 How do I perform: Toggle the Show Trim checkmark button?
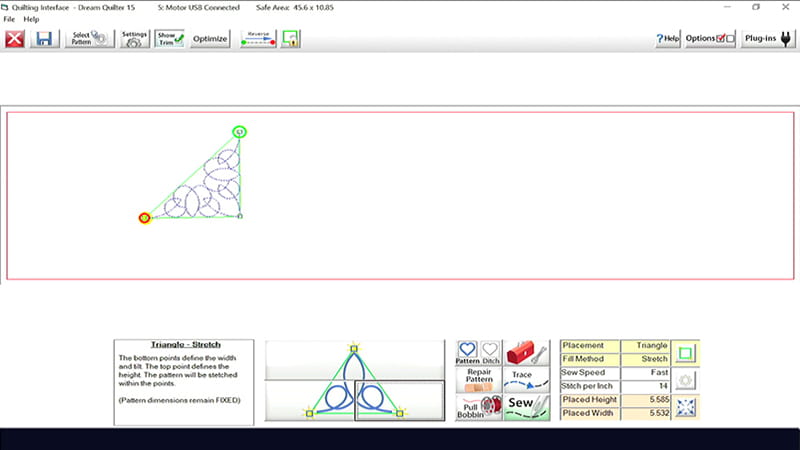(169, 39)
